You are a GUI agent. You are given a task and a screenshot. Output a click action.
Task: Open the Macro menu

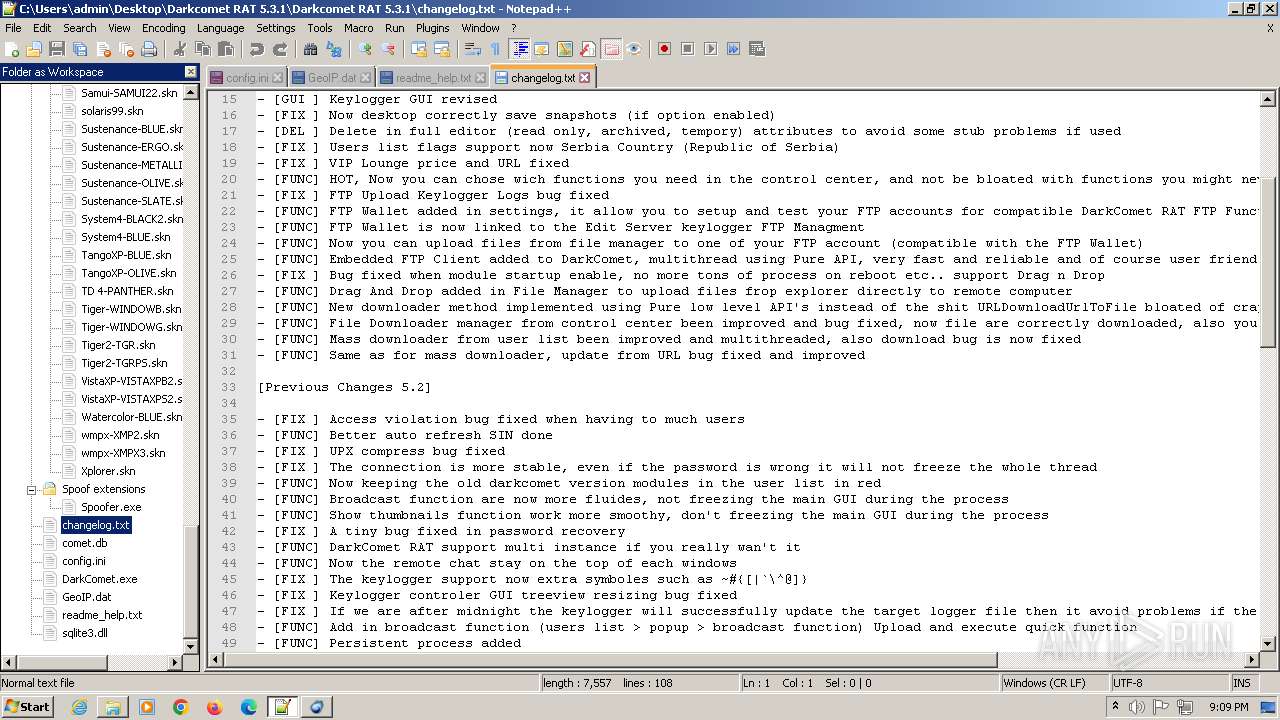[359, 28]
